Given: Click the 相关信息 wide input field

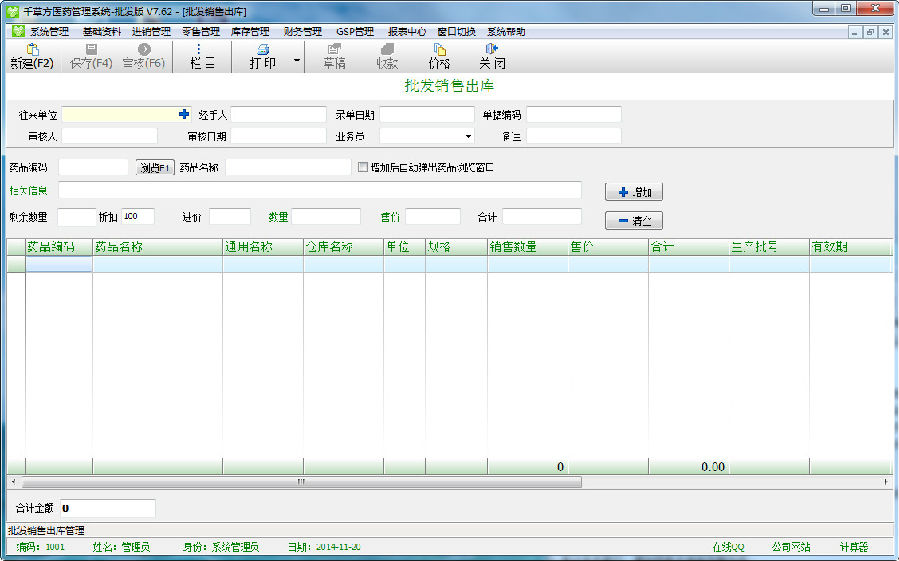Looking at the screenshot, I should pyautogui.click(x=320, y=190).
